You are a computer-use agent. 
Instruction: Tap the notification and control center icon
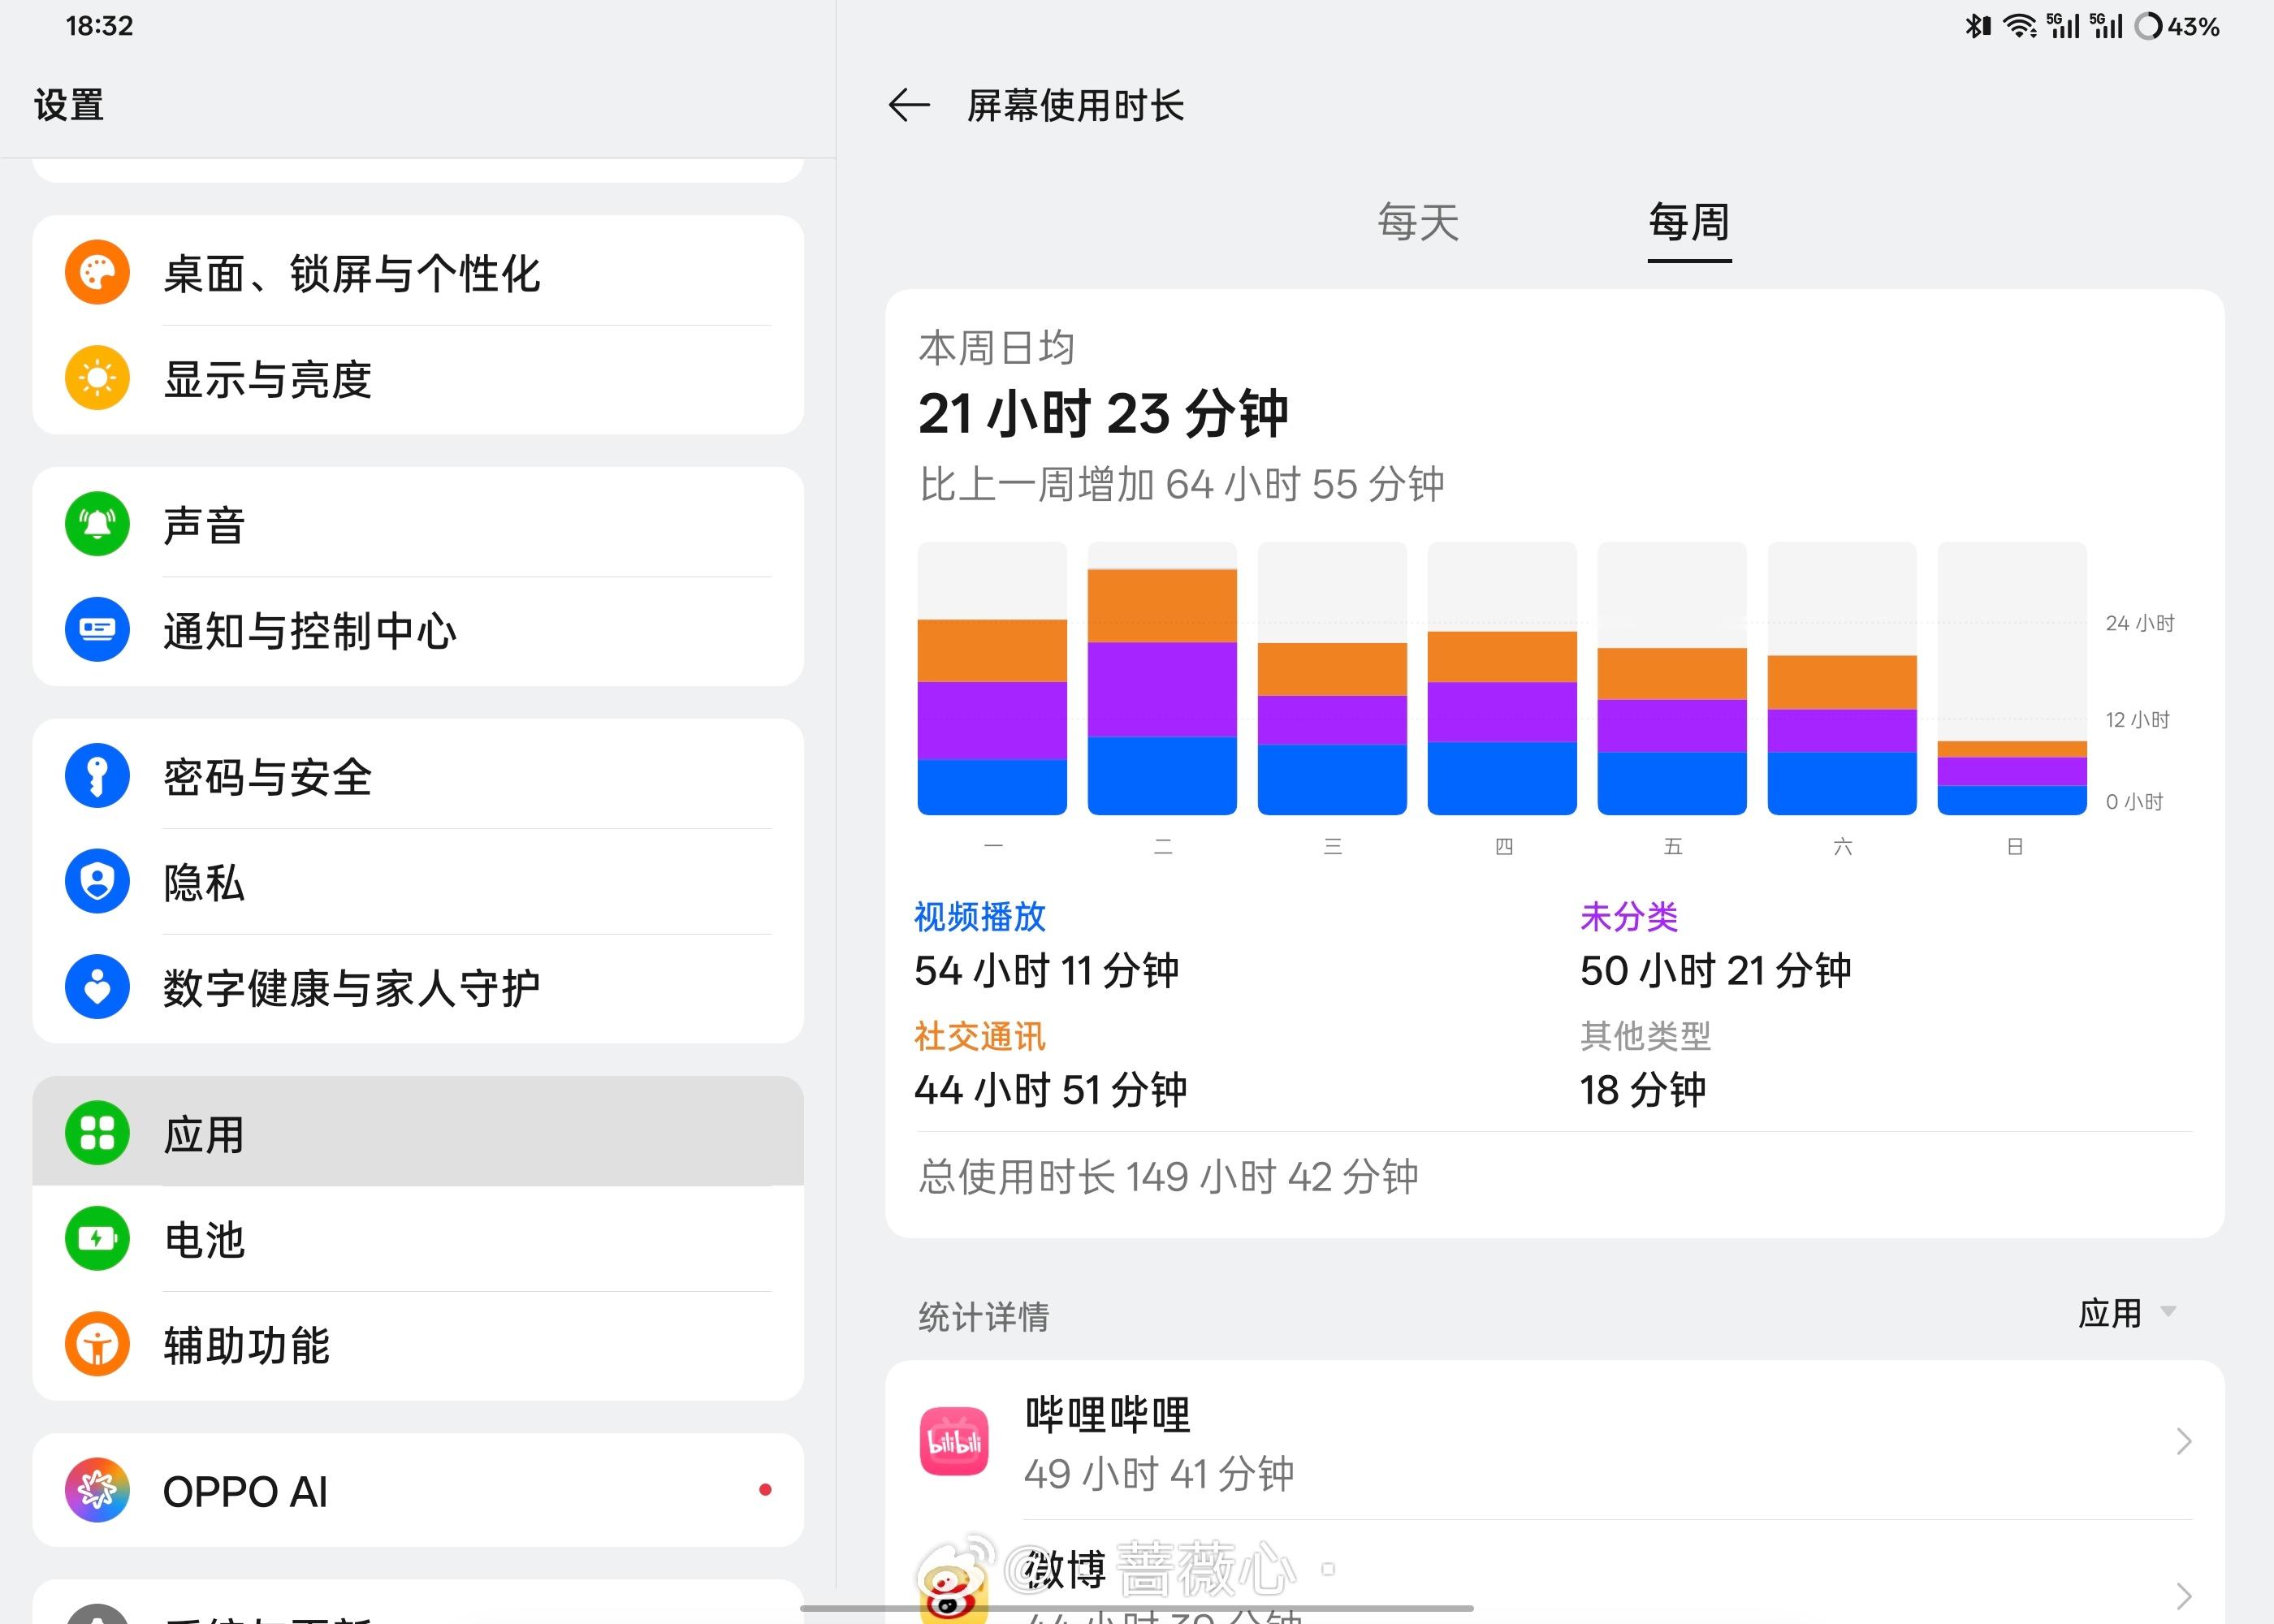(x=97, y=630)
